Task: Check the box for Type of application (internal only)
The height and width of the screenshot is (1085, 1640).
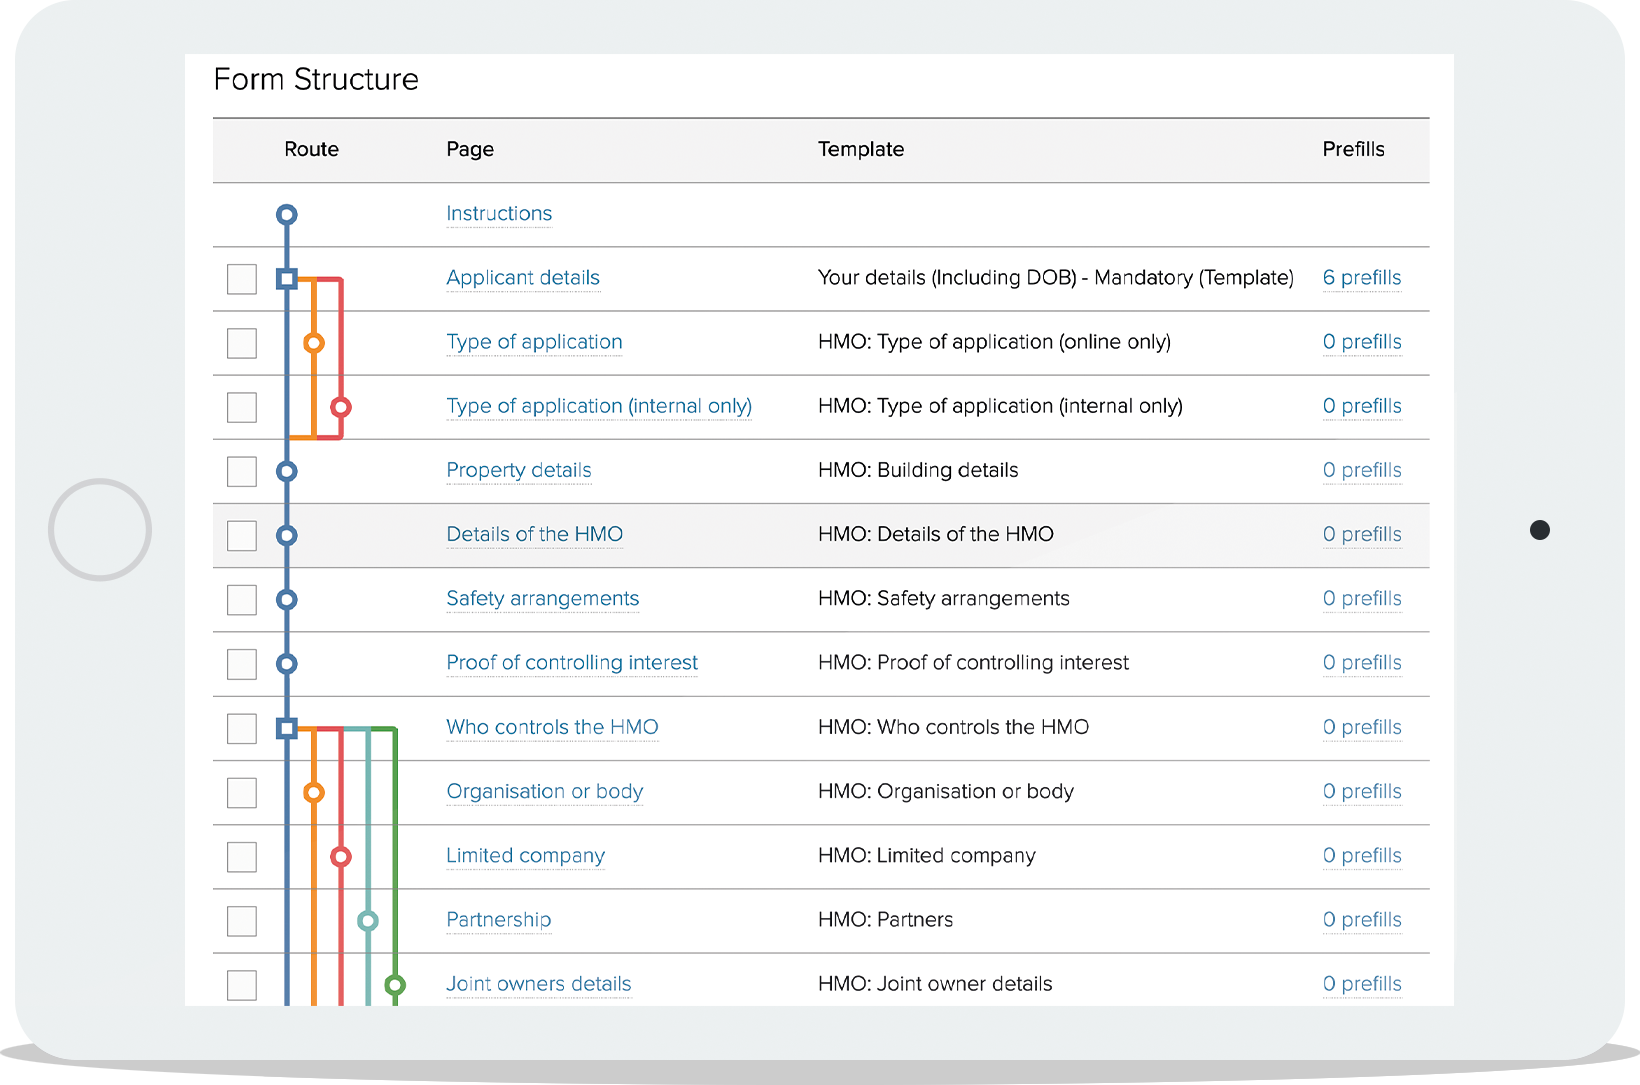Action: (x=242, y=407)
